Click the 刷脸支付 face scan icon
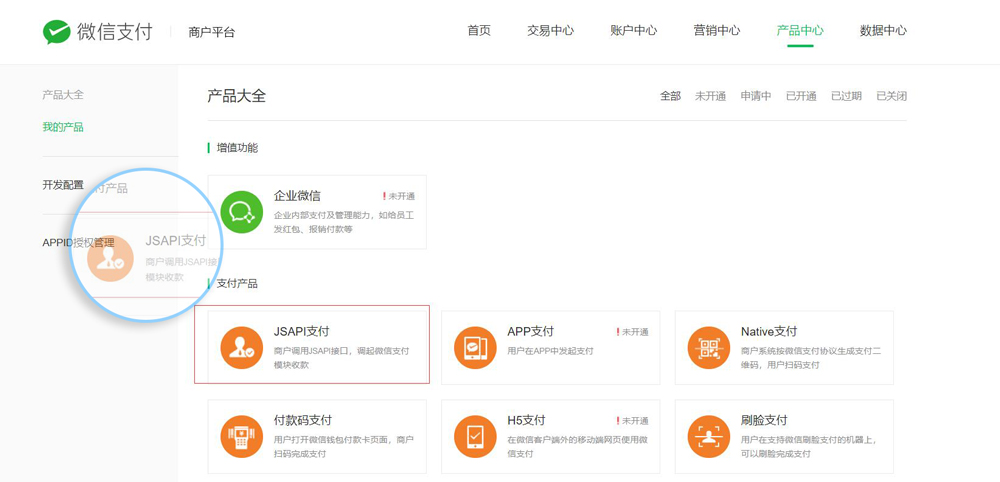This screenshot has height=482, width=1000. coord(709,437)
